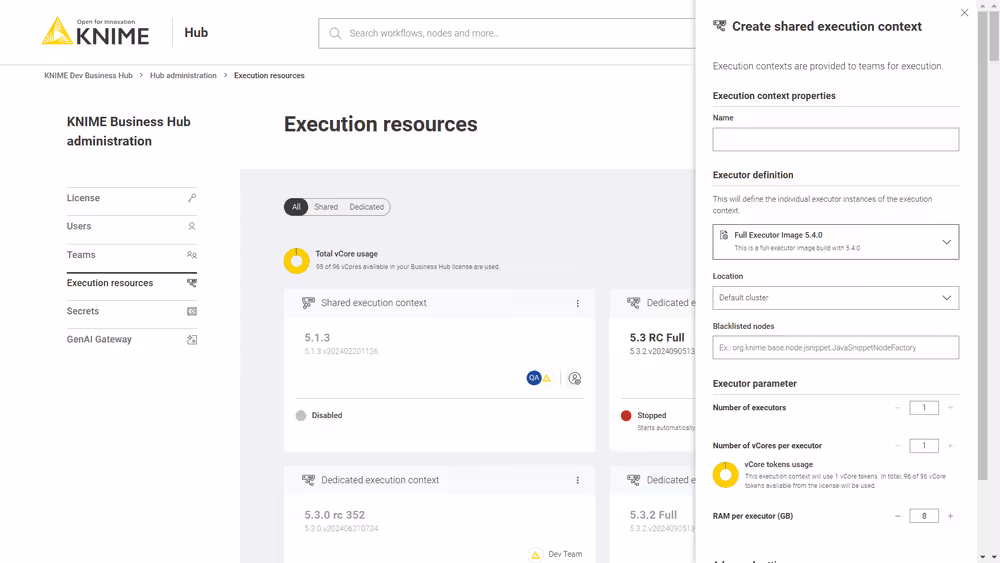Click the Total vCore usage donut chart
This screenshot has height=563, width=1000.
point(297,261)
